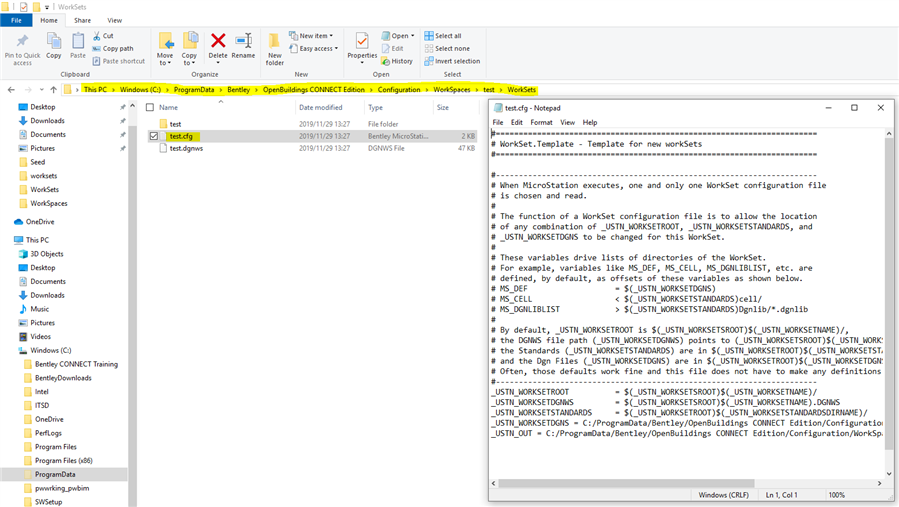Click Pin to Quick access icon
The height and width of the screenshot is (507, 899).
tap(22, 41)
